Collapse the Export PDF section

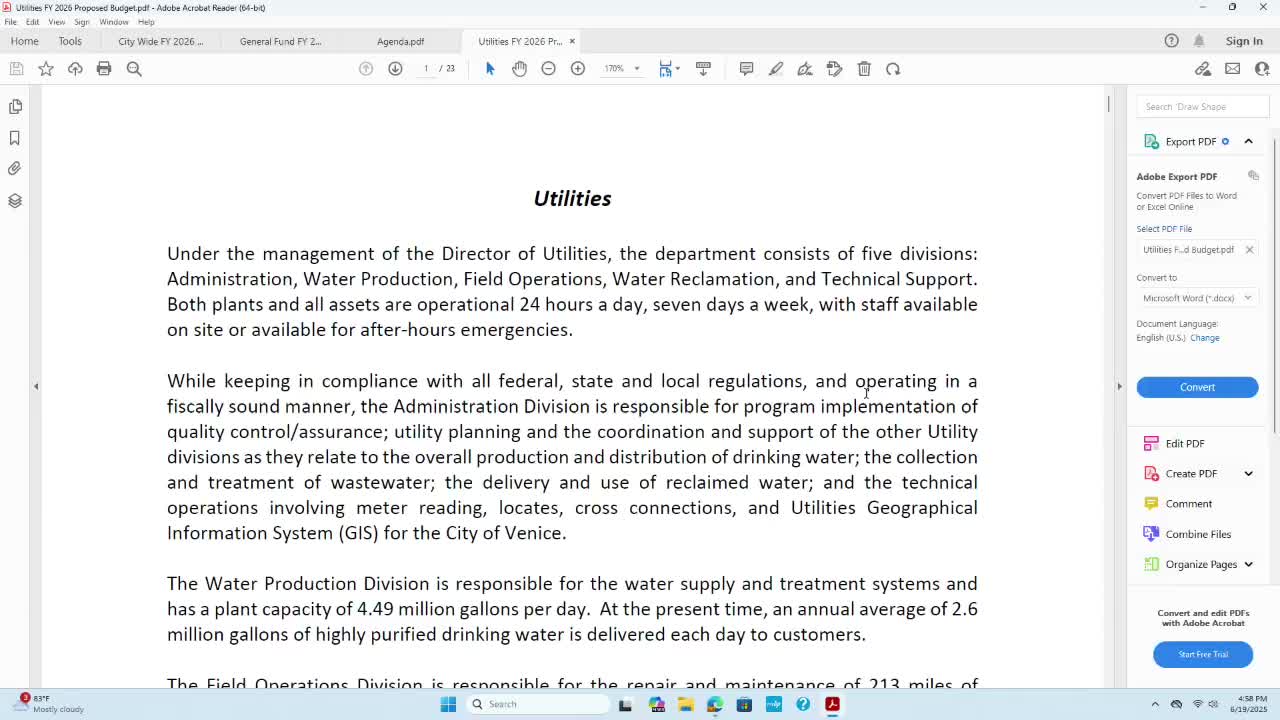1248,142
